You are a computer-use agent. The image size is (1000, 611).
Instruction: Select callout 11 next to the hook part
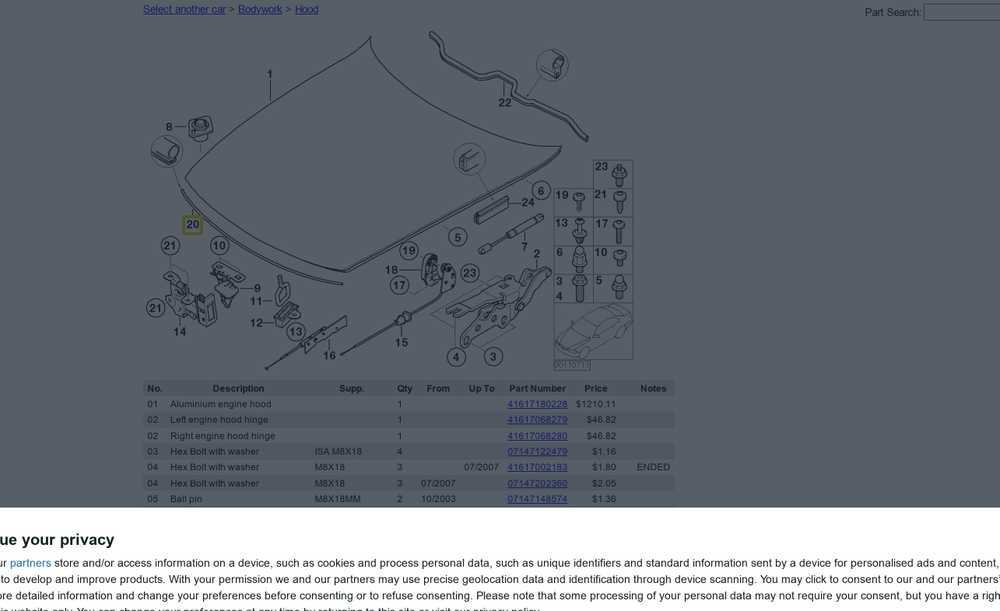click(x=256, y=301)
